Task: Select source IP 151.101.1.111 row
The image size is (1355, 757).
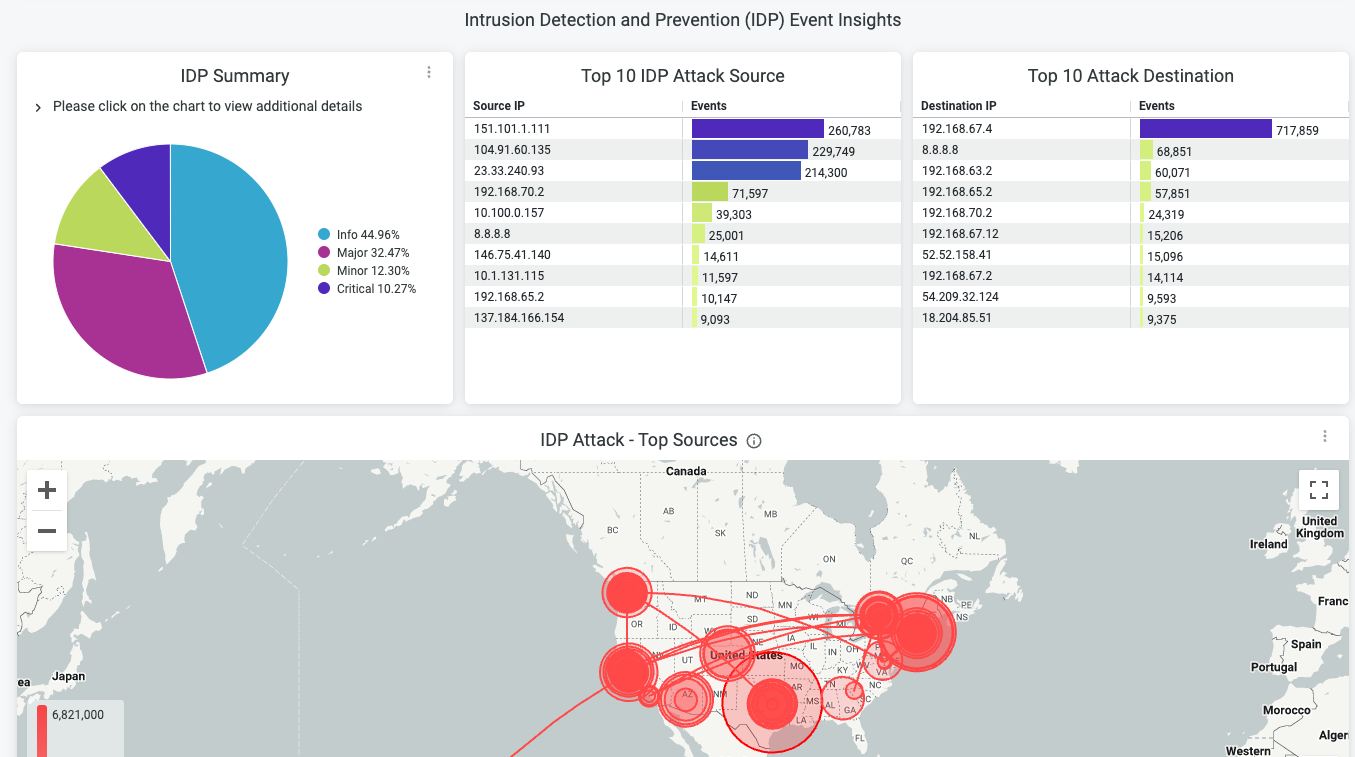Action: pyautogui.click(x=512, y=129)
